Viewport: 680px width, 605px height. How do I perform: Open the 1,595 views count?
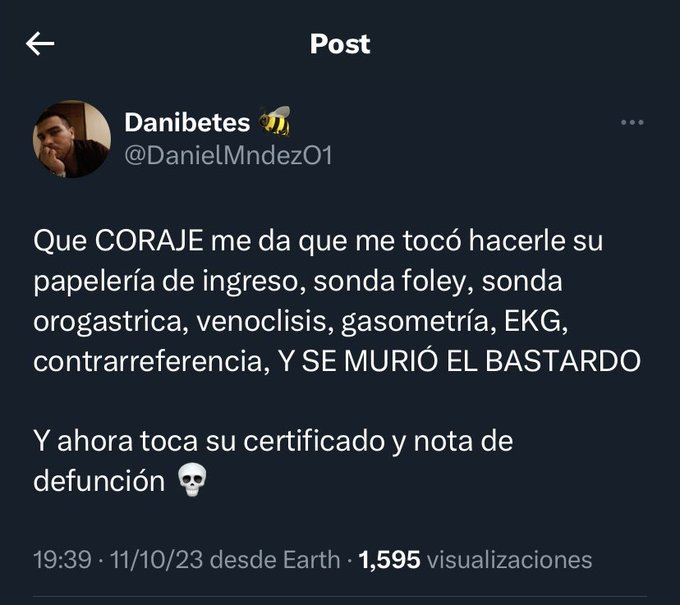pos(389,559)
